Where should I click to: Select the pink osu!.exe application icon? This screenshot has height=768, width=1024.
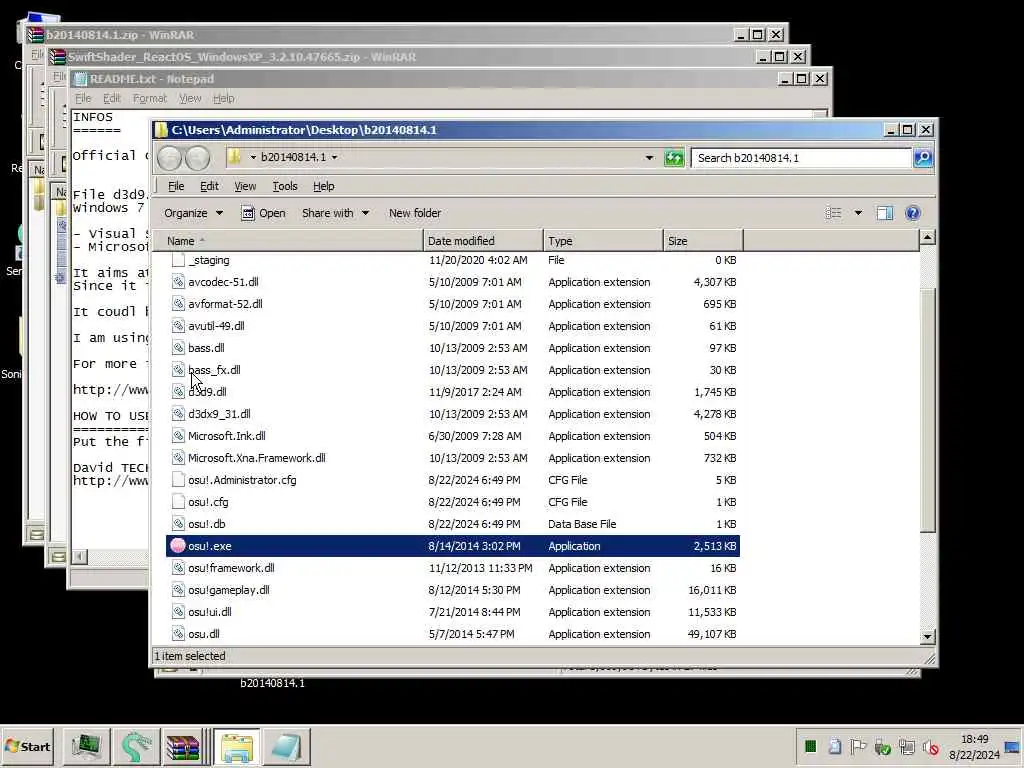coord(178,545)
